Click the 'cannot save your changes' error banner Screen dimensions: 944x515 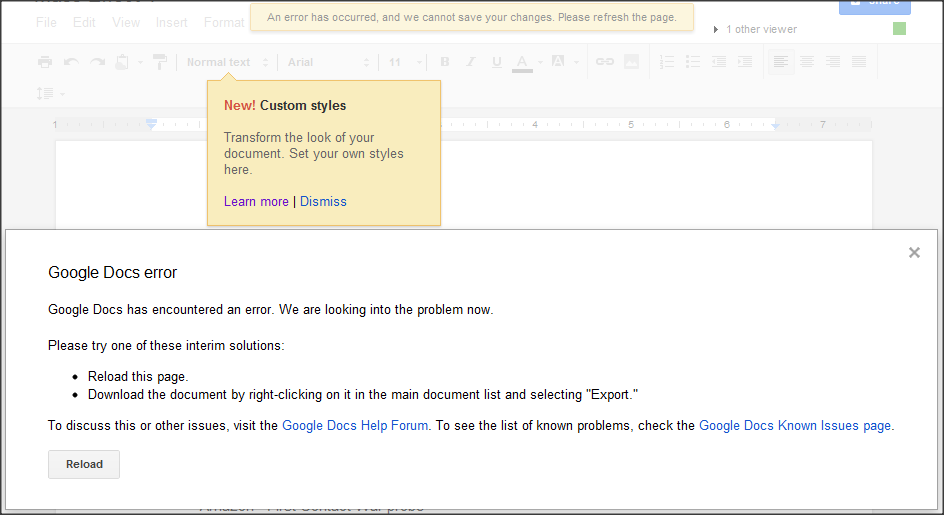[472, 17]
